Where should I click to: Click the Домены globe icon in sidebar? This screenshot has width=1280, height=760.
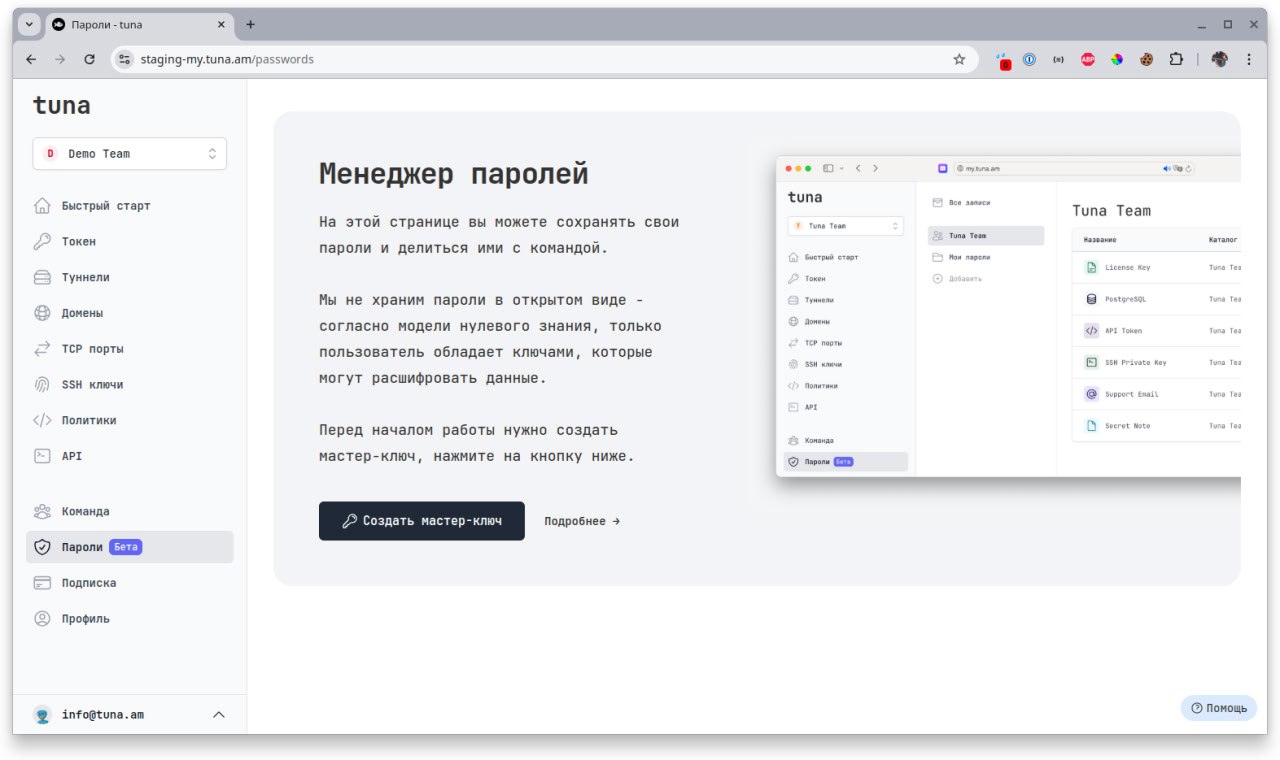click(42, 313)
